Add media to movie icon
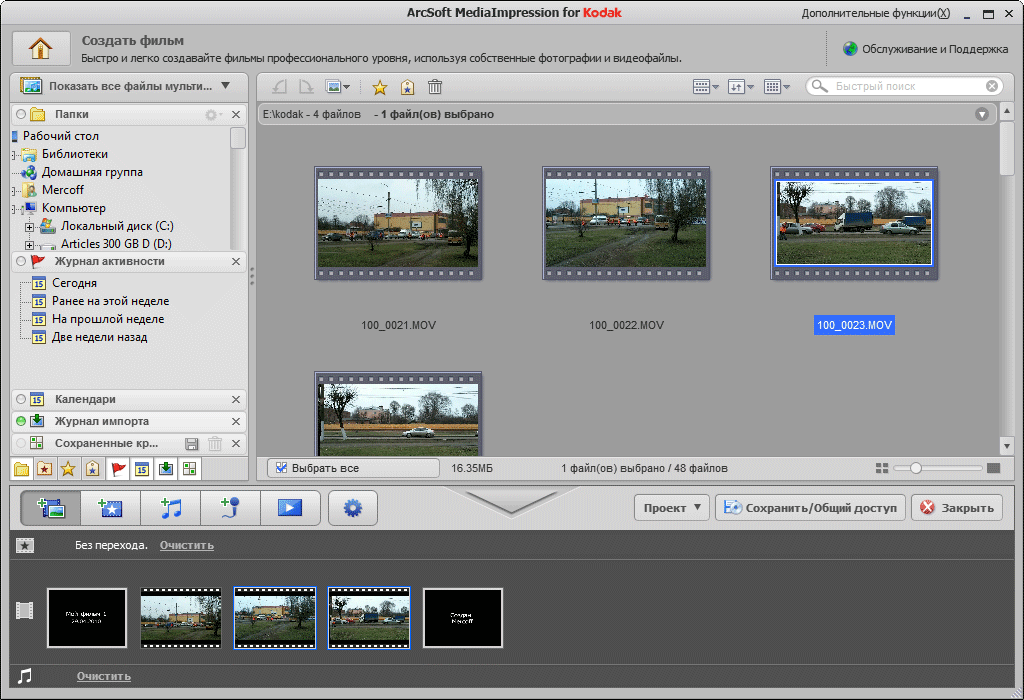This screenshot has height=700, width=1024. [x=51, y=508]
